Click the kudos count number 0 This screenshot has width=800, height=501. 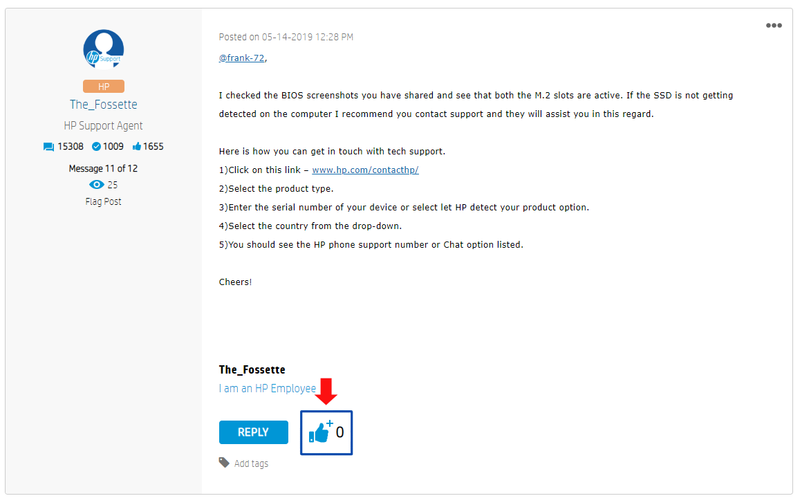340,432
